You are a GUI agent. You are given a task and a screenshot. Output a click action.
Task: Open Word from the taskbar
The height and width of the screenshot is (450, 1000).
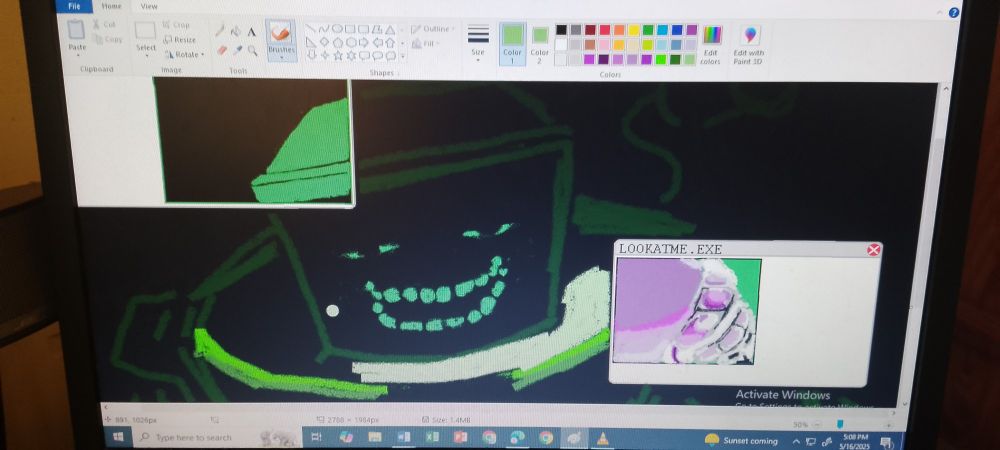(404, 437)
